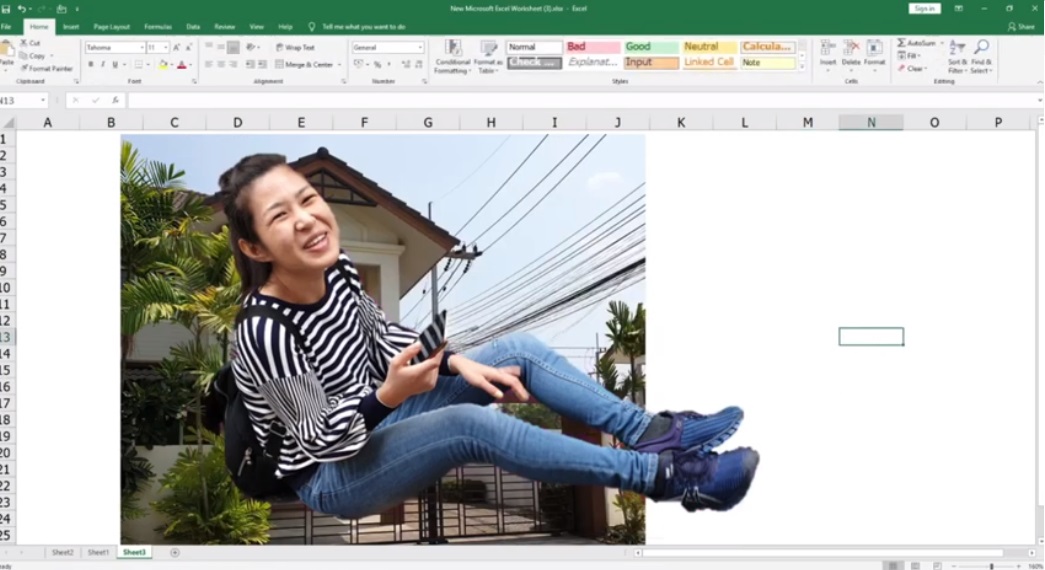Viewport: 1045px width, 570px height.
Task: Apply the Good cell style swatch
Action: pyautogui.click(x=651, y=47)
